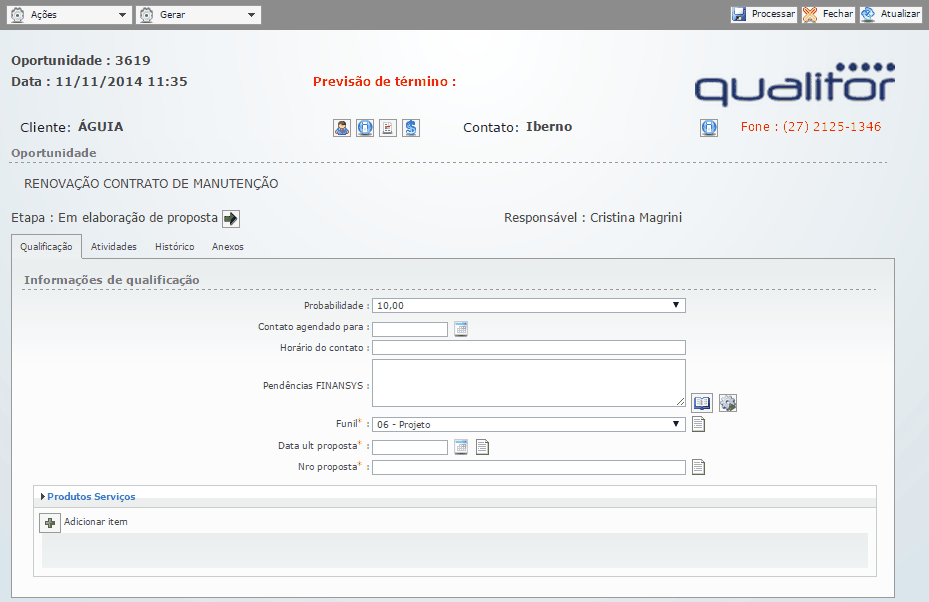Click the Previsão de término label
The image size is (929, 602).
point(385,82)
